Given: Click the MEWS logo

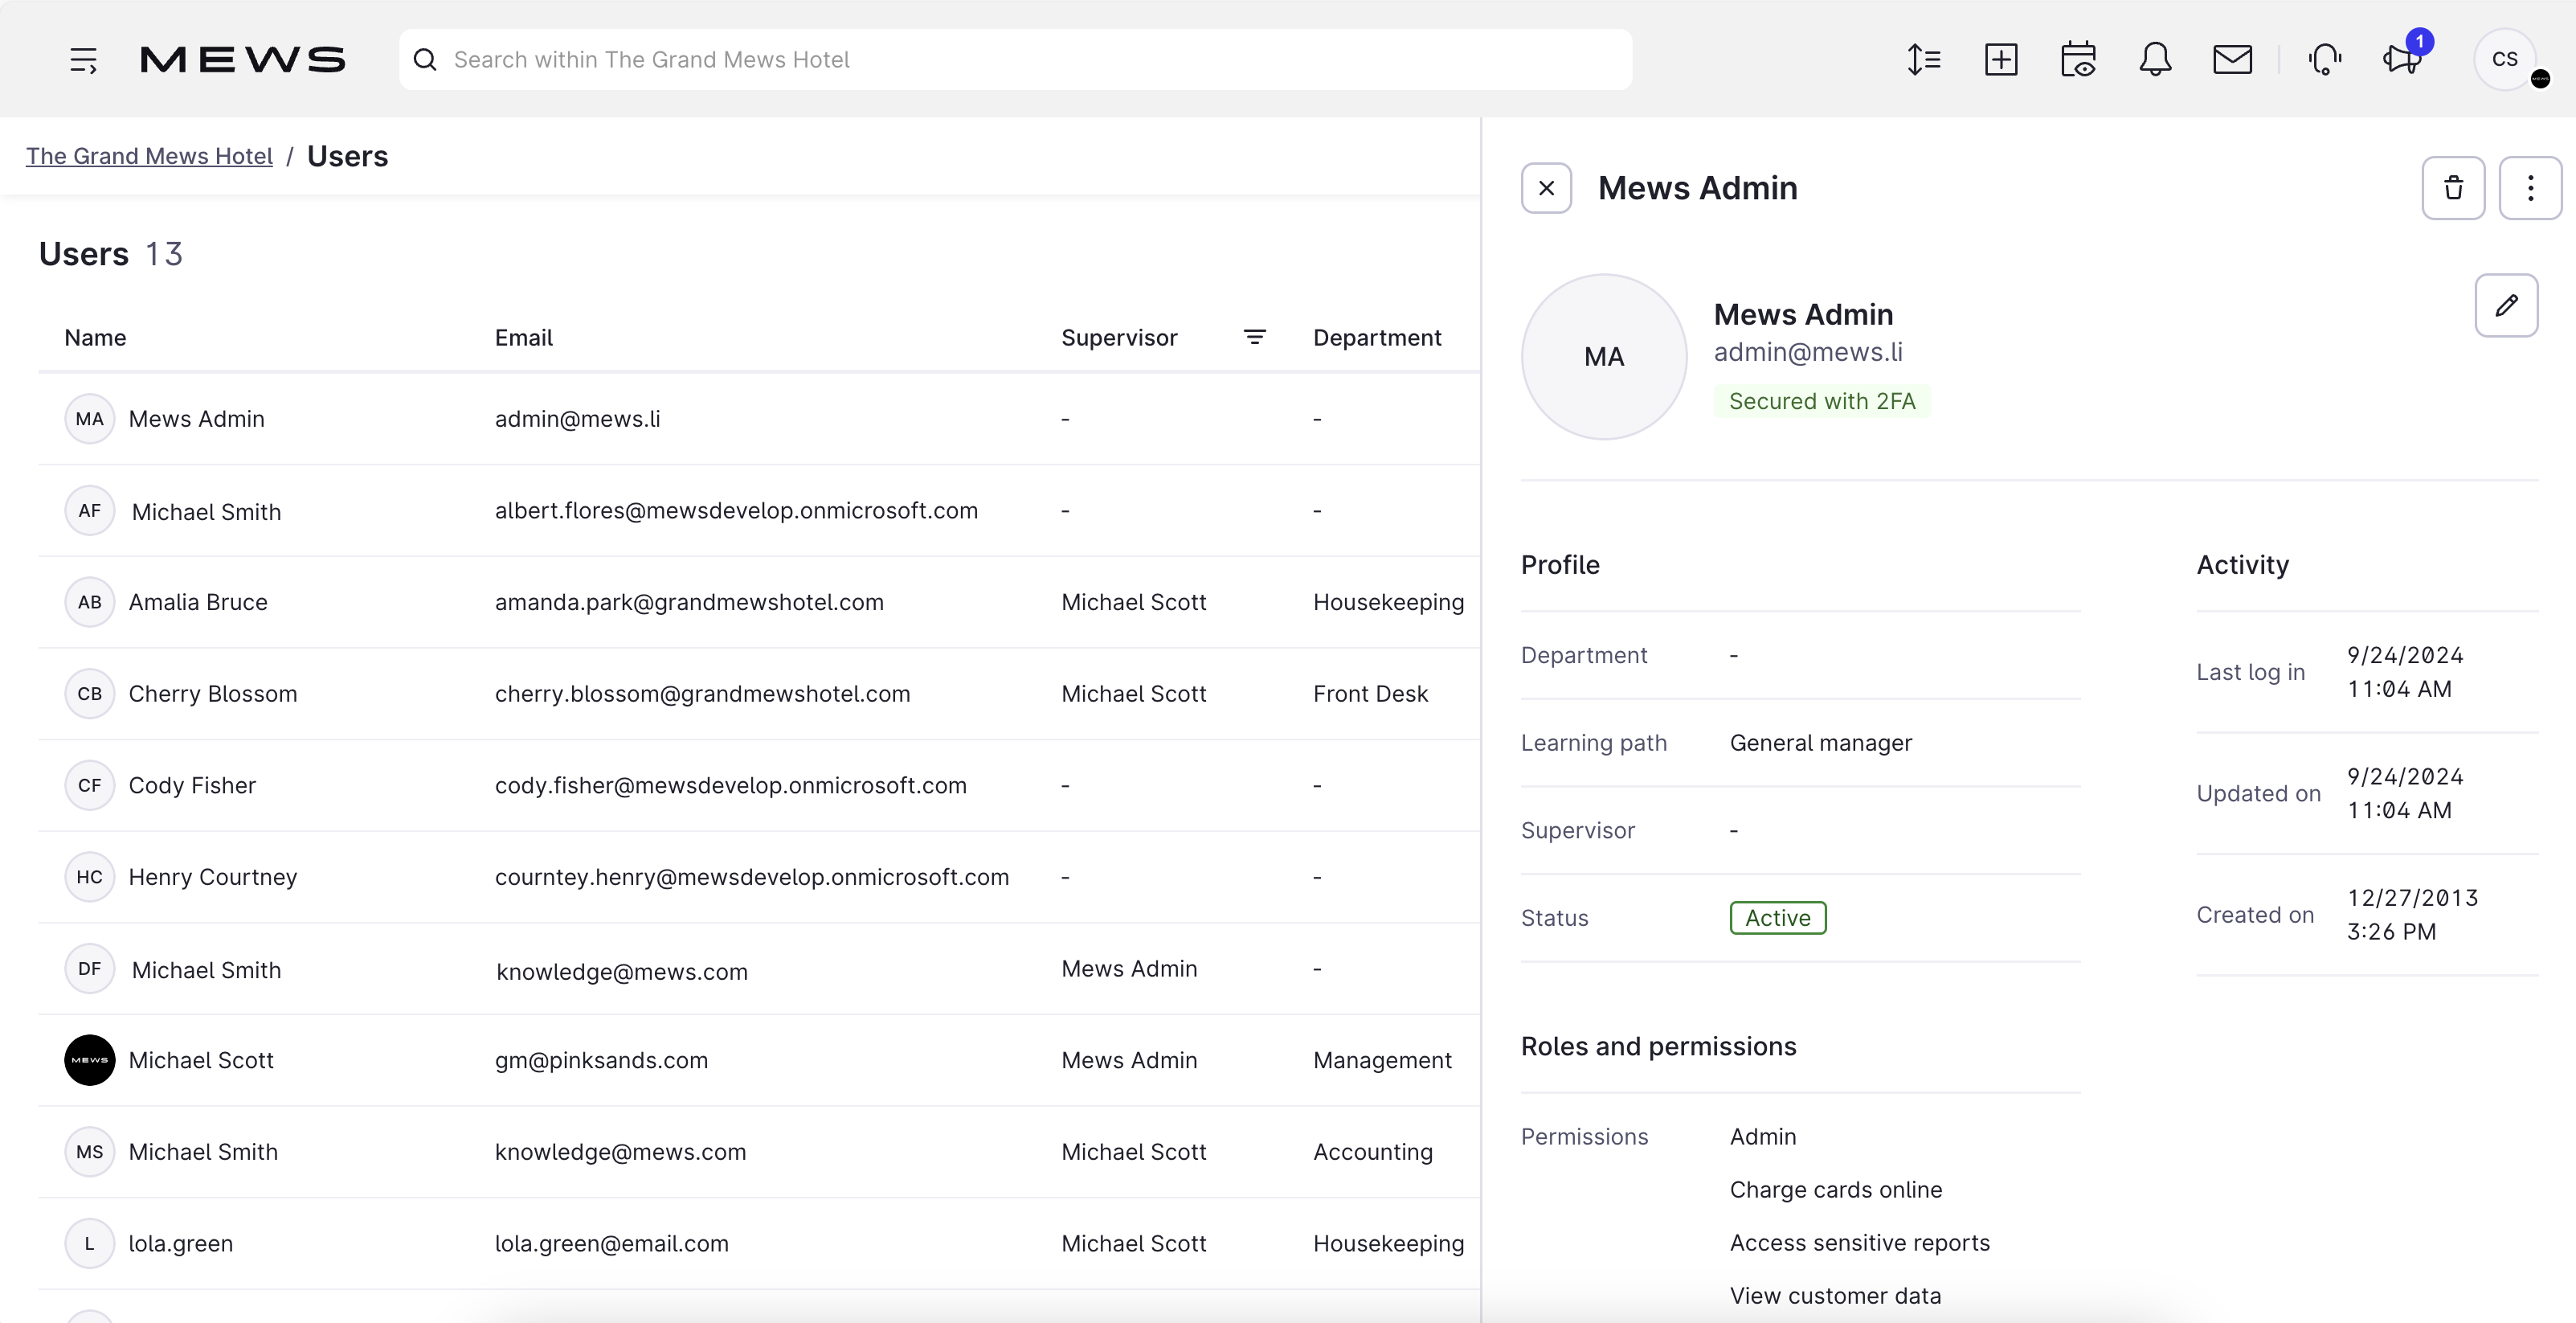Looking at the screenshot, I should (243, 60).
